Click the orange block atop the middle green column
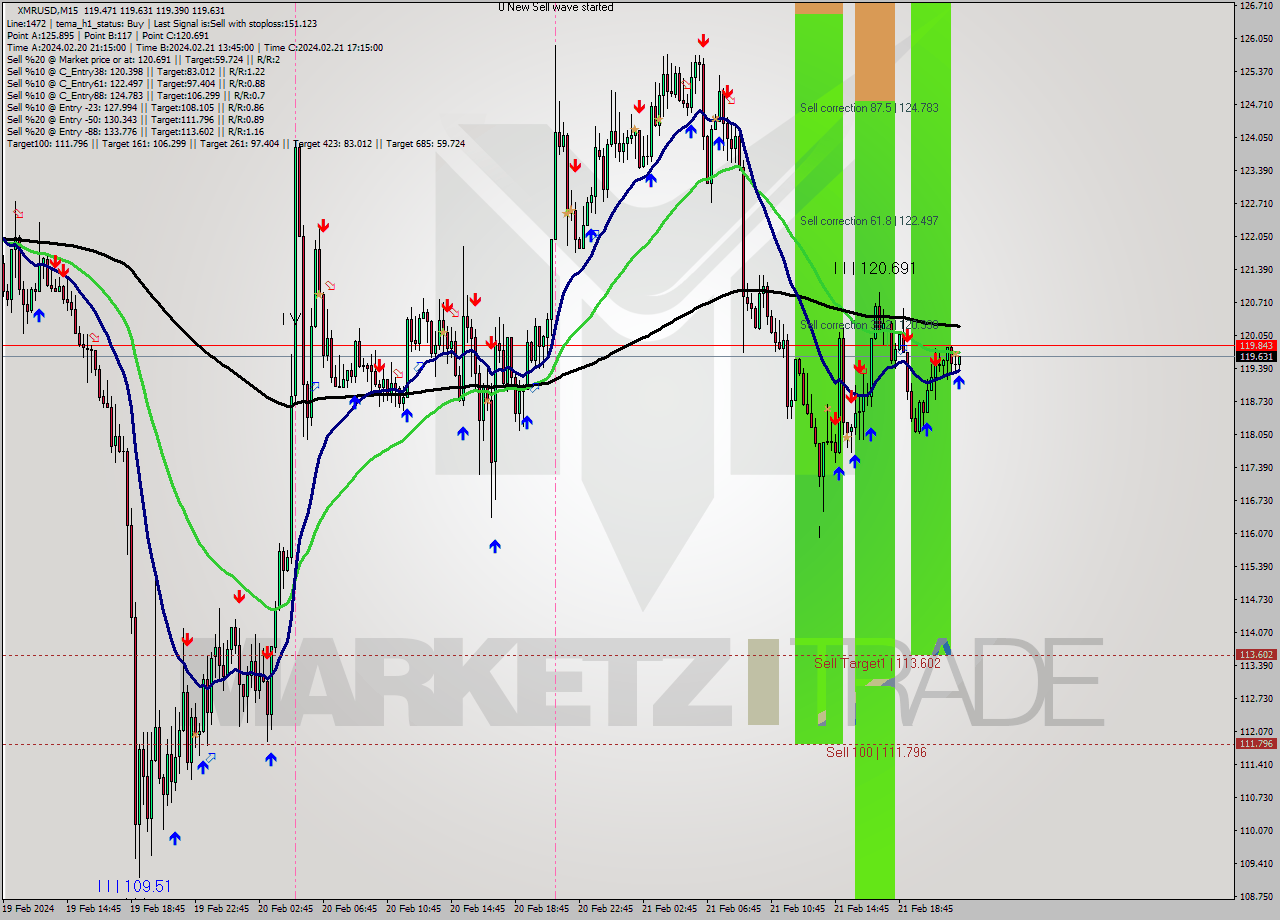The height and width of the screenshot is (920, 1280). click(x=875, y=51)
